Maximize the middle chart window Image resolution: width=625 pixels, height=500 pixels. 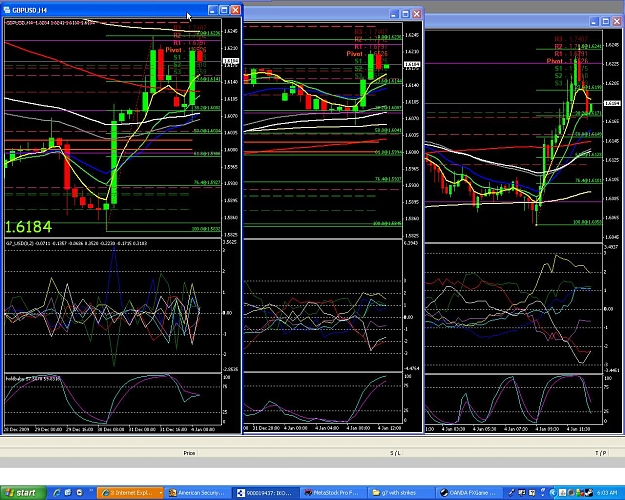click(405, 14)
